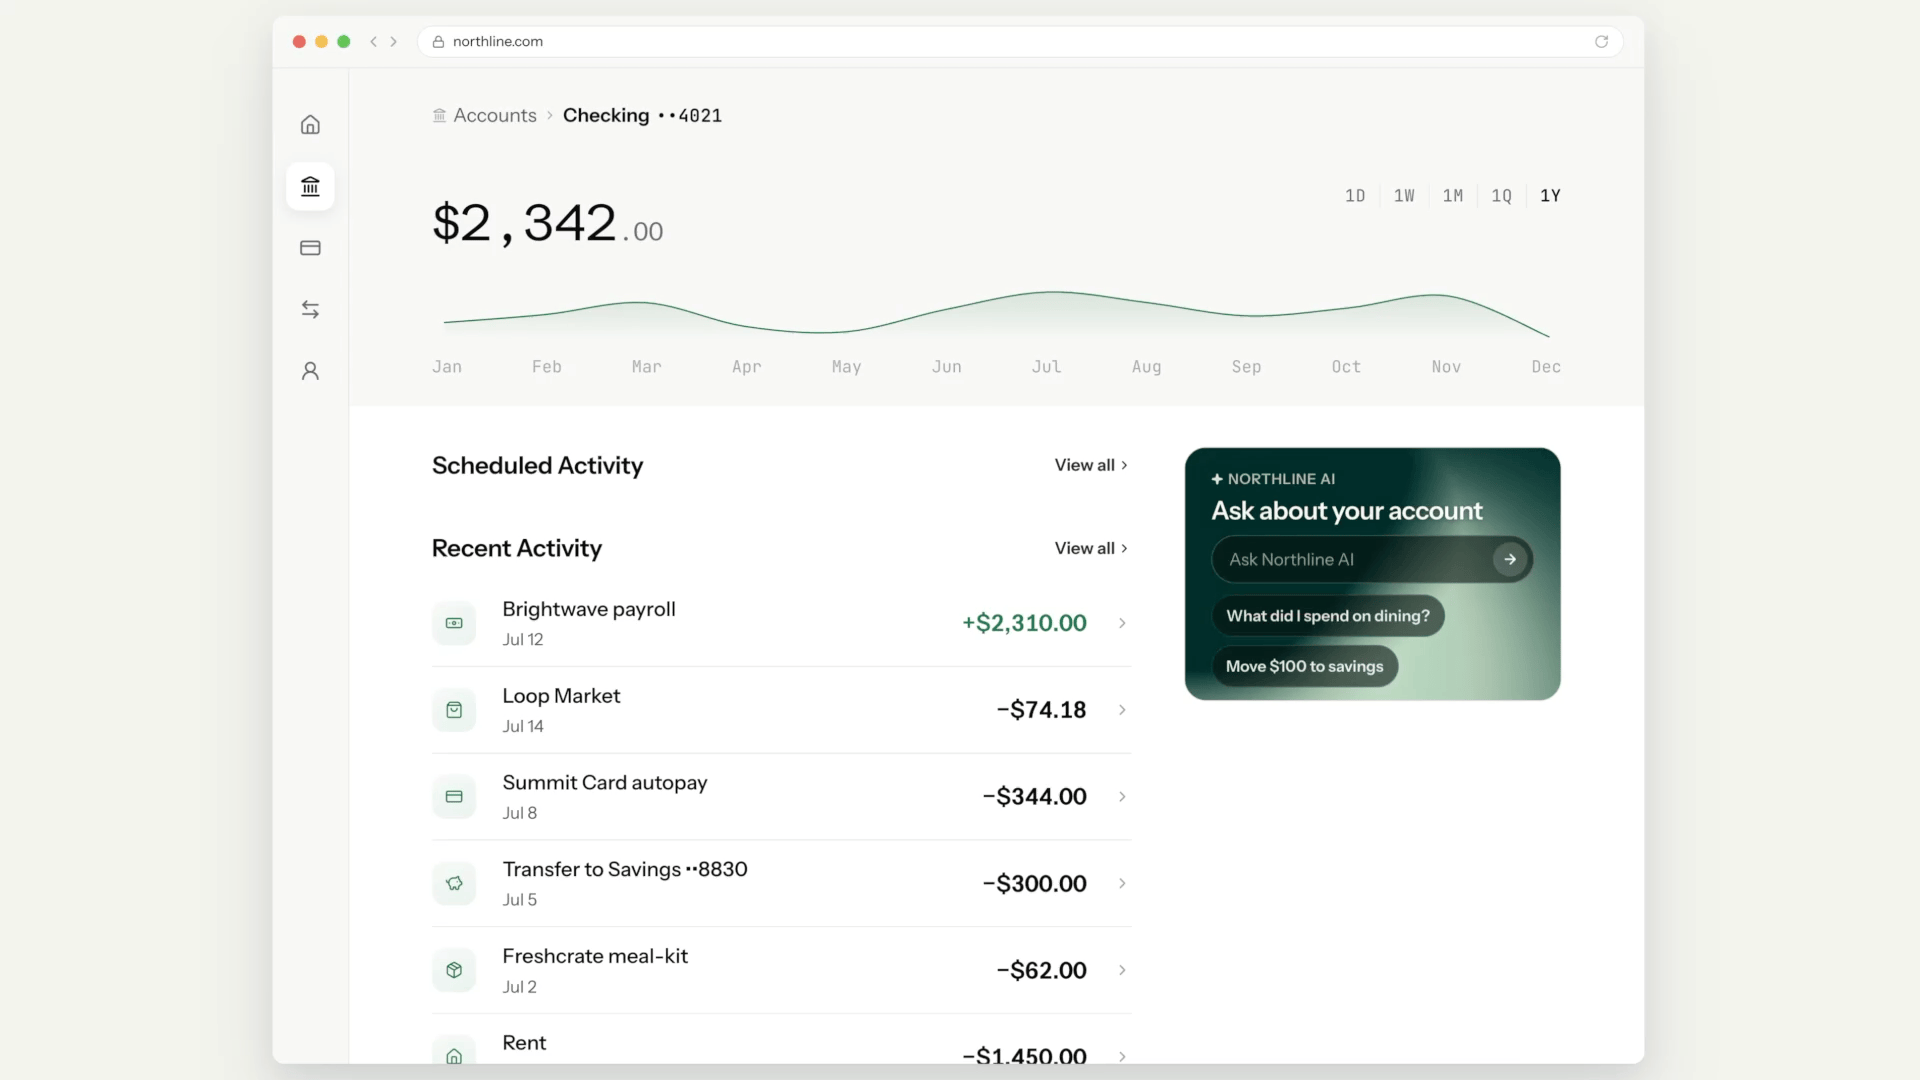Select the 1W time range
The image size is (1920, 1080).
point(1404,196)
